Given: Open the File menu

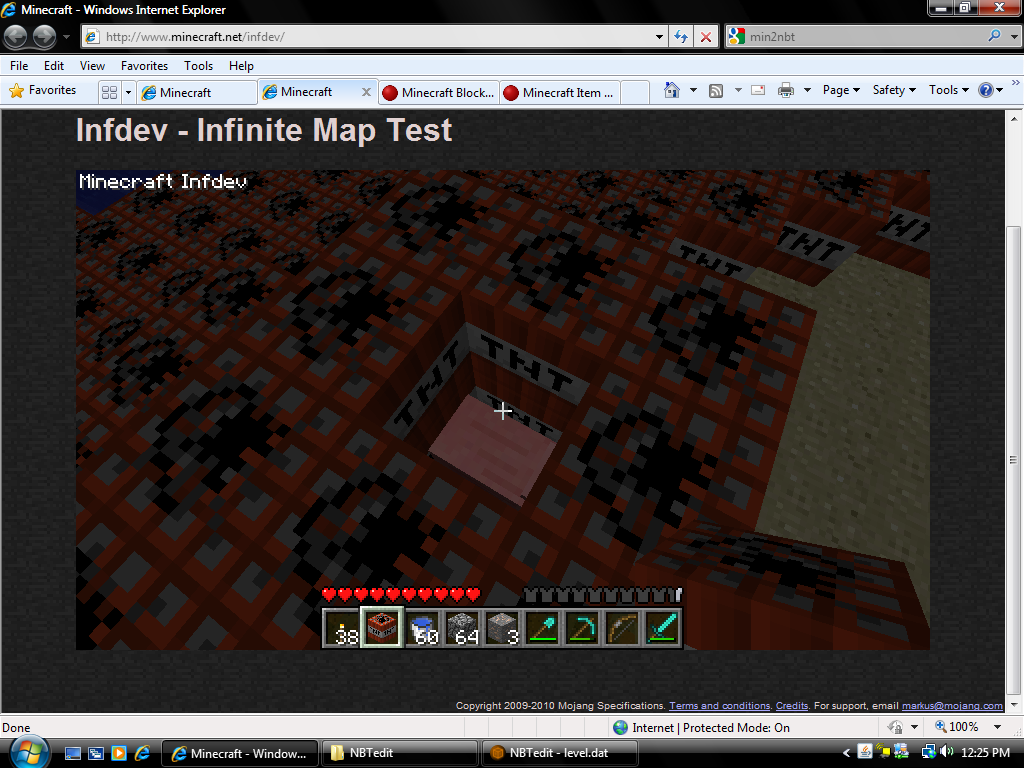Looking at the screenshot, I should (x=19, y=66).
